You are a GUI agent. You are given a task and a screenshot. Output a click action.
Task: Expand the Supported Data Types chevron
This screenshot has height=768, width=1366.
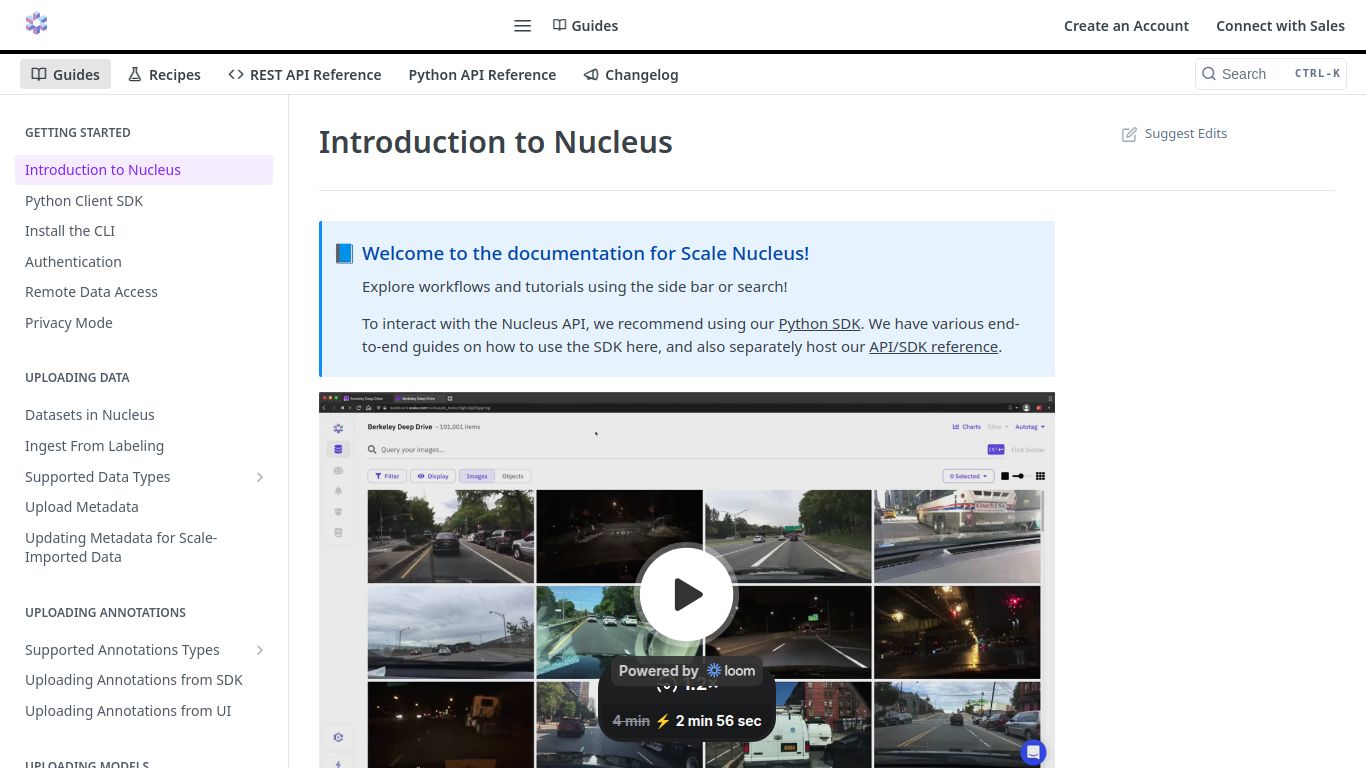click(260, 477)
